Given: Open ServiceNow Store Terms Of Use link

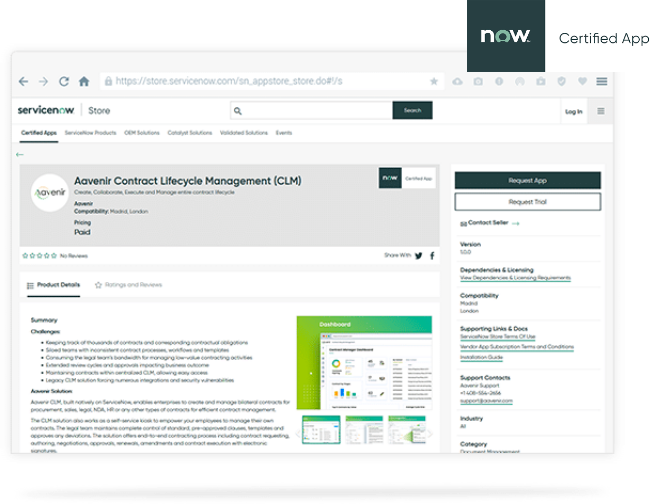Looking at the screenshot, I should pos(498,337).
